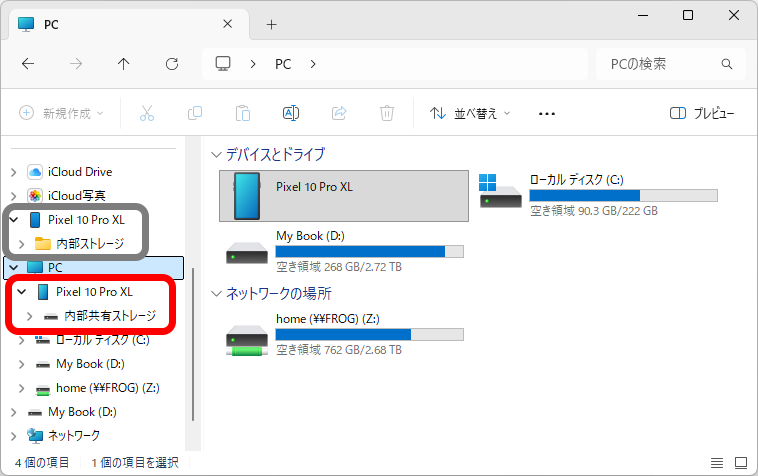The height and width of the screenshot is (476, 758).
Task: Open iCloud写真 in the sidebar
Action: (x=76, y=196)
